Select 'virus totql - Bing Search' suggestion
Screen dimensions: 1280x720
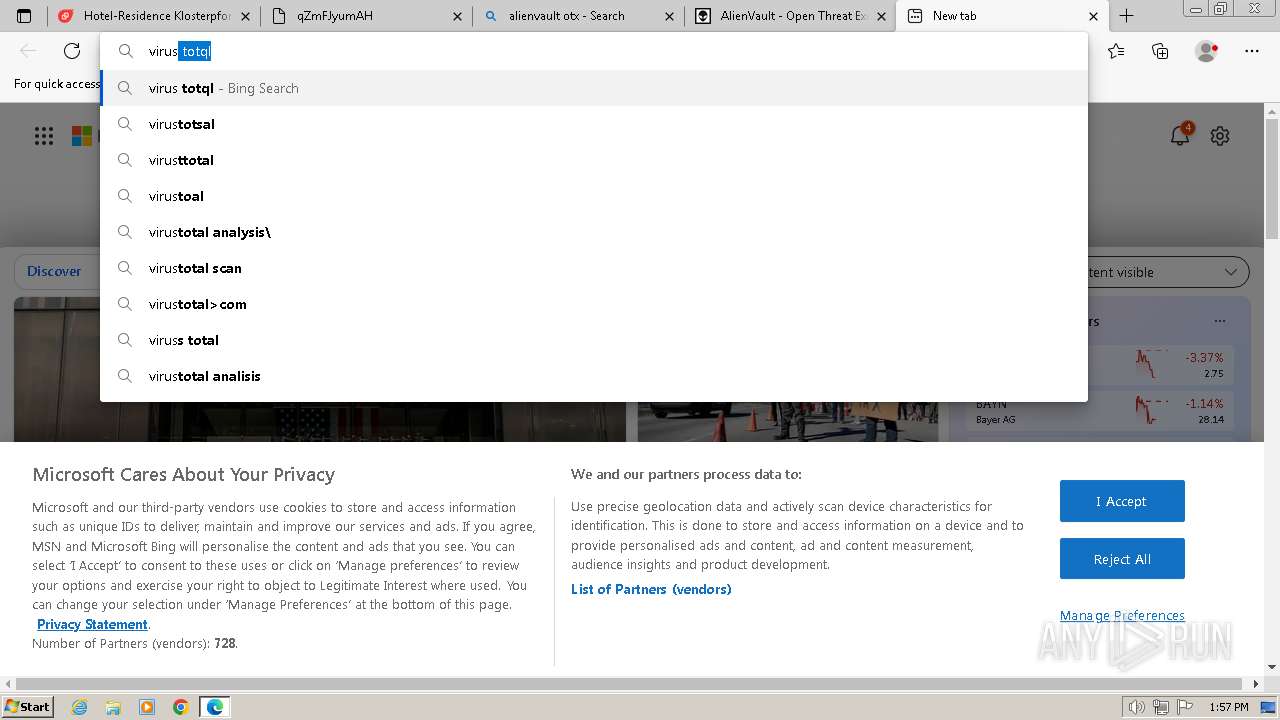click(594, 88)
